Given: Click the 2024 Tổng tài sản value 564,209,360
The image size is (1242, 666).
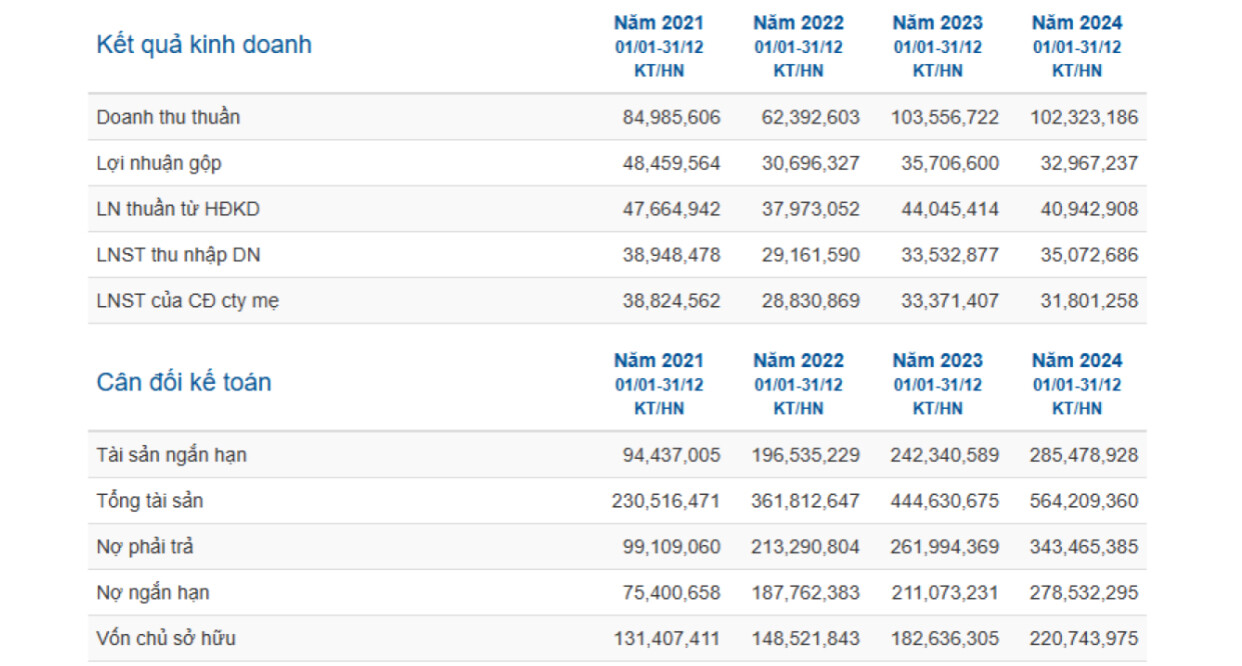Looking at the screenshot, I should tap(1084, 501).
